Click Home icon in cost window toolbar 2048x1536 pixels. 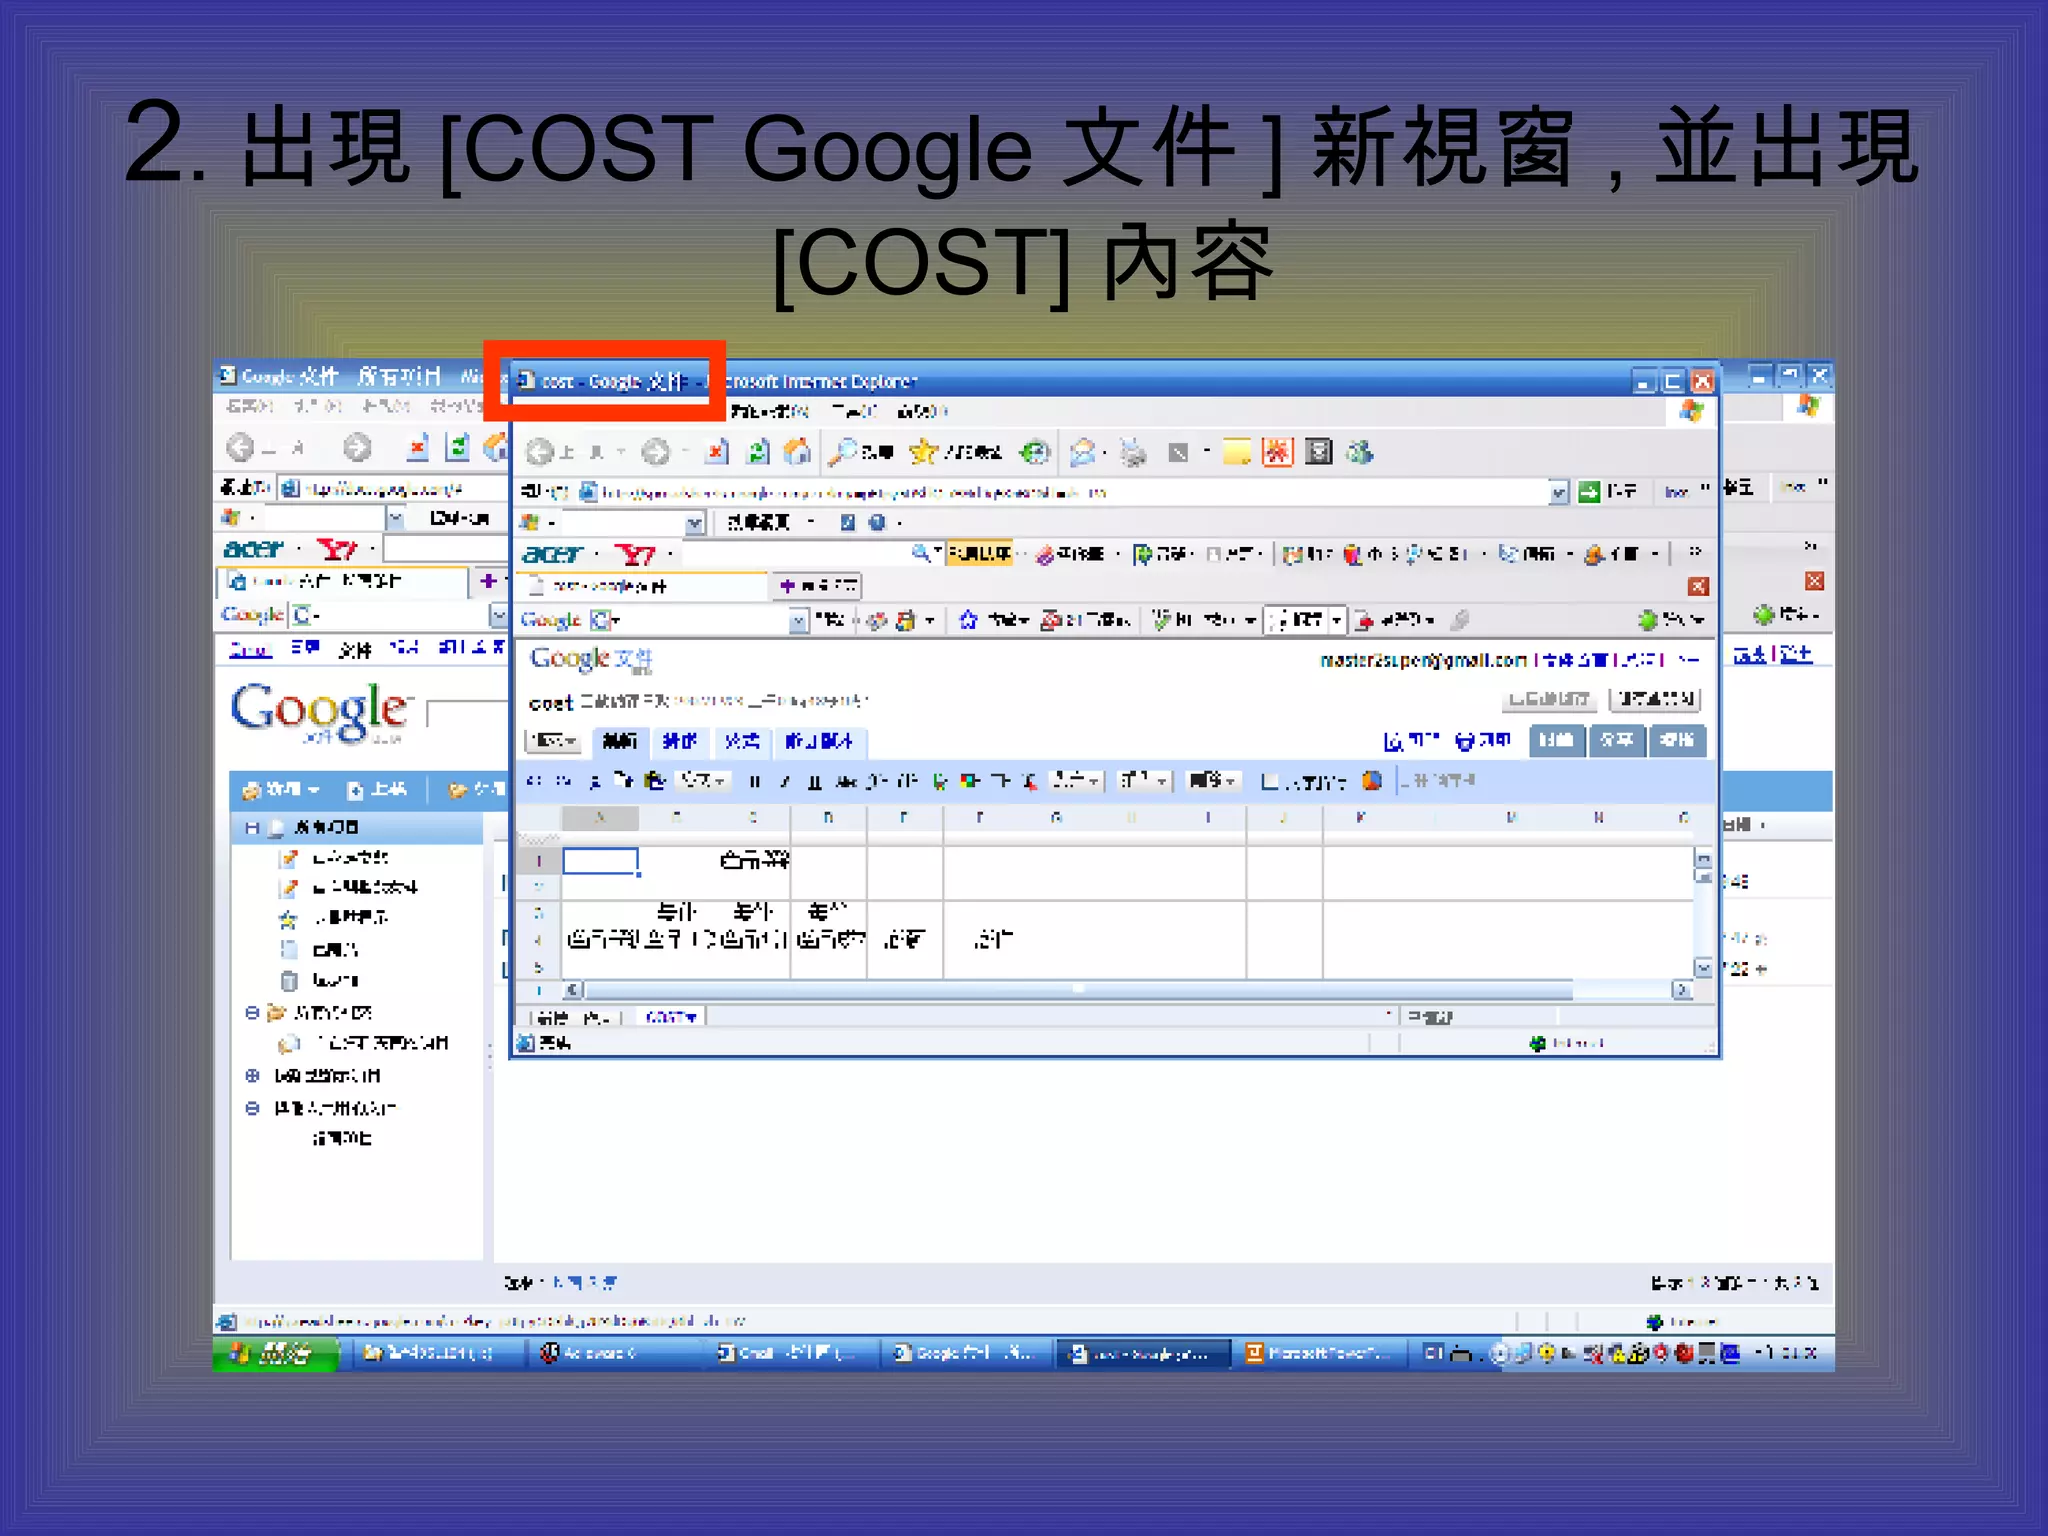[797, 452]
